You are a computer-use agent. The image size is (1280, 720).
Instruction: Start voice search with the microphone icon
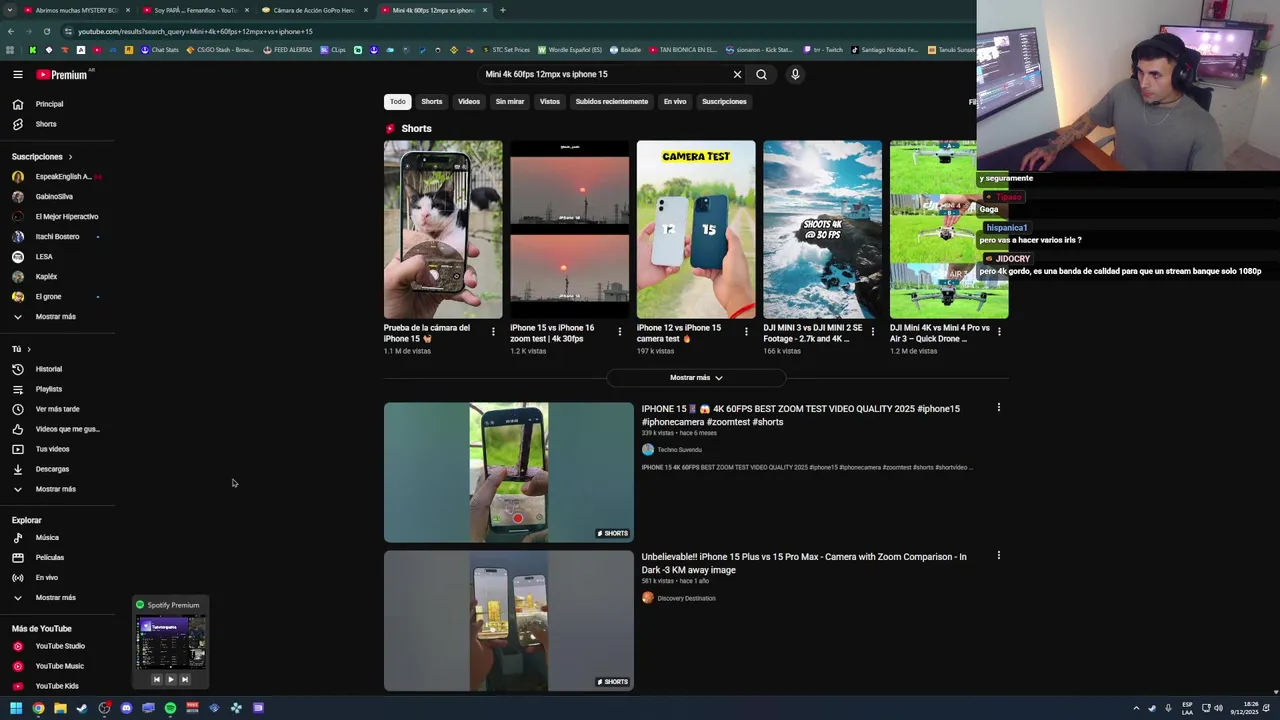[795, 74]
